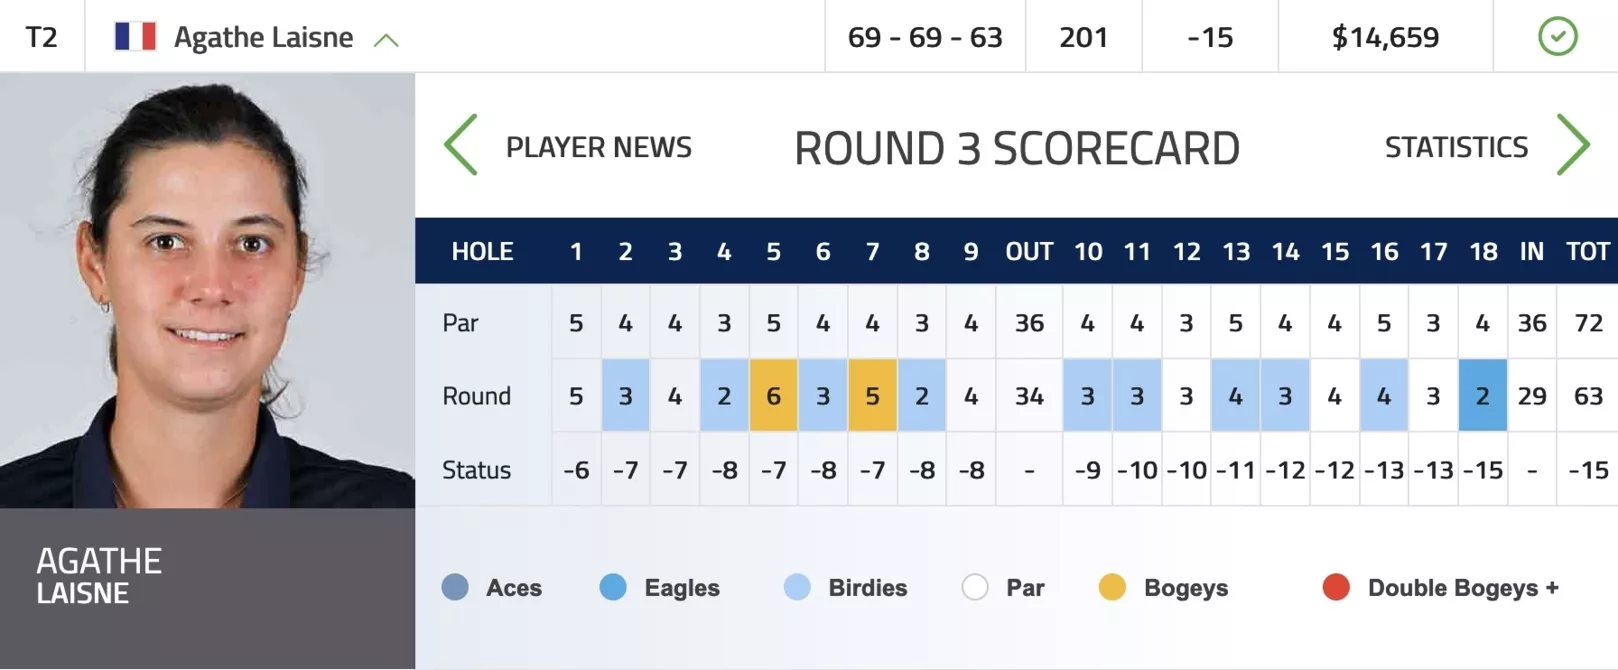Screen dimensions: 1618x670
Task: Go to next panel with right green arrow
Action: pos(1573,146)
